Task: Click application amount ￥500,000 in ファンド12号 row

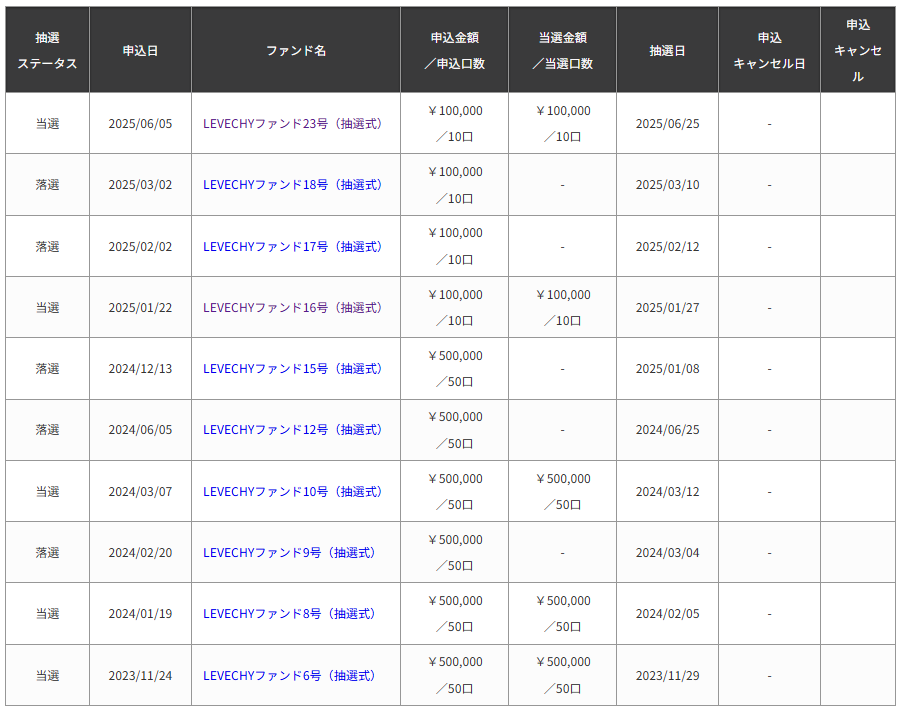Action: [x=454, y=416]
